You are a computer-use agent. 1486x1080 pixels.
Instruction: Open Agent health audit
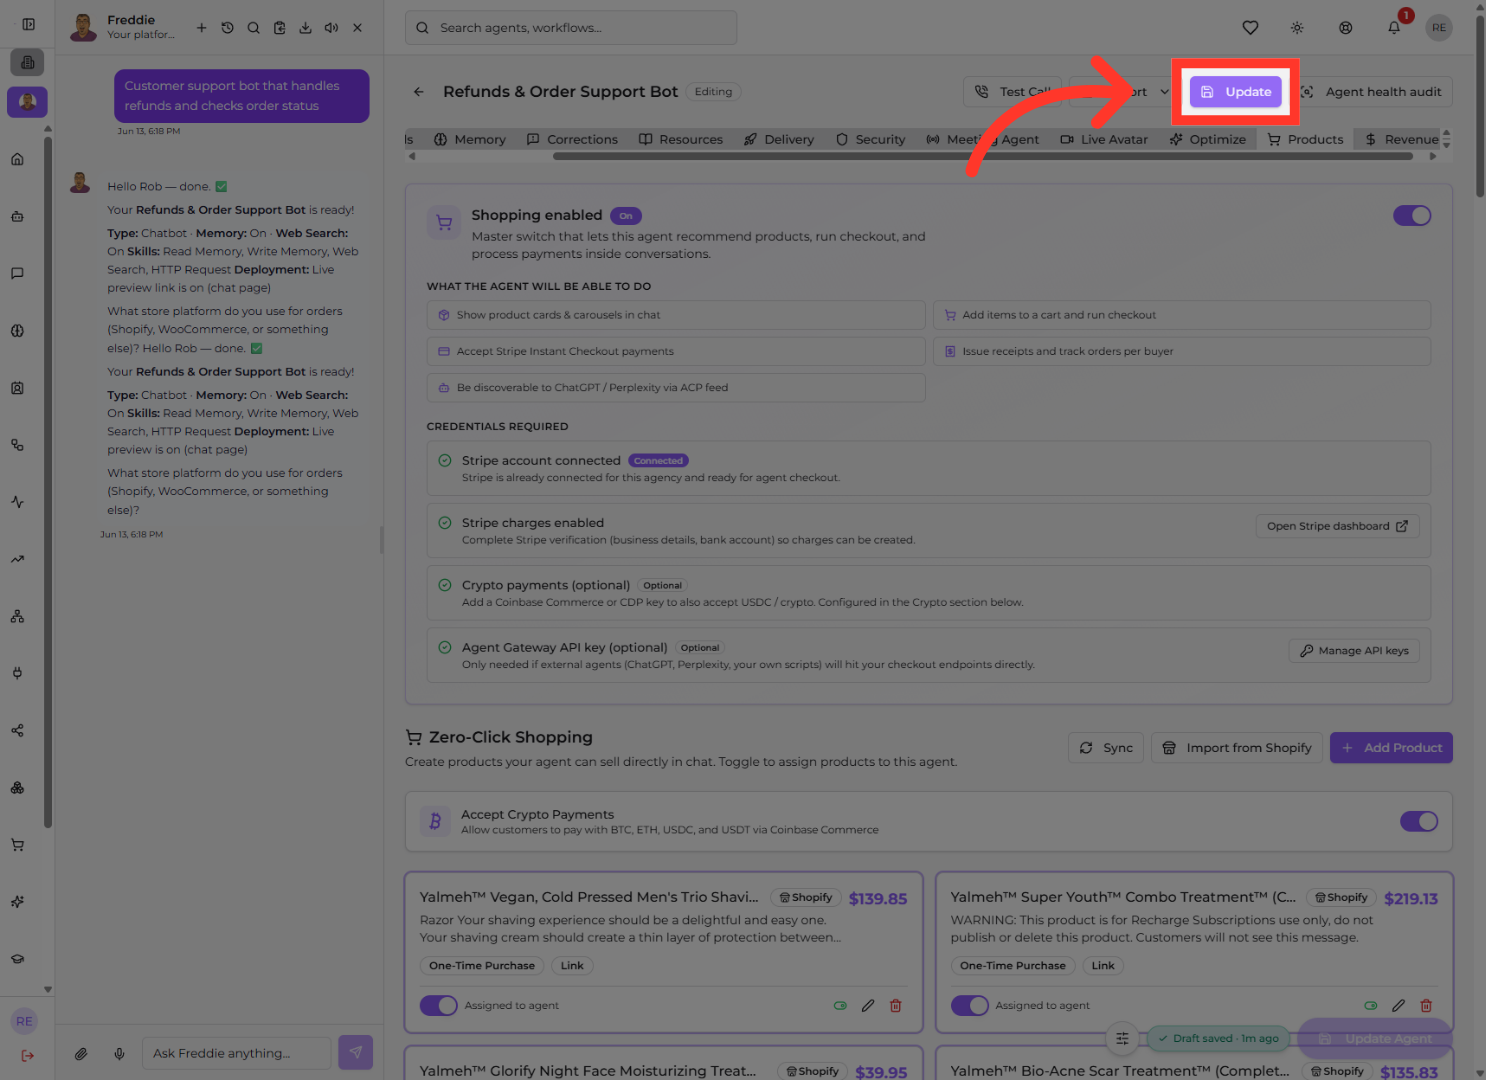pyautogui.click(x=1374, y=92)
